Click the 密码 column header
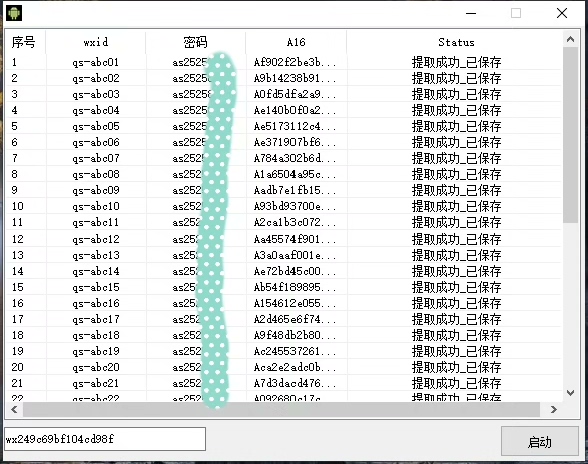This screenshot has width=588, height=464. (x=195, y=42)
